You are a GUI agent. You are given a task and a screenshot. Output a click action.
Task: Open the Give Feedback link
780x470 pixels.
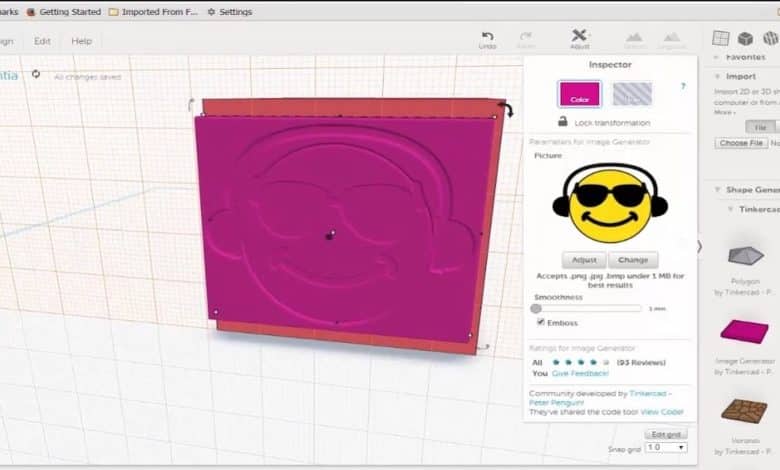[580, 373]
